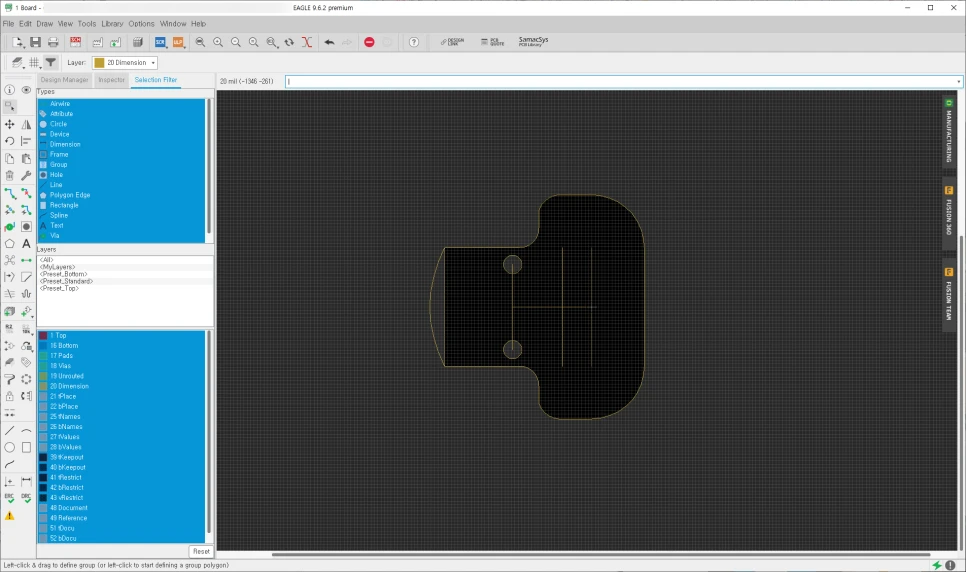This screenshot has height=572, width=966.
Task: Open the Library menu
Action: [112, 23]
